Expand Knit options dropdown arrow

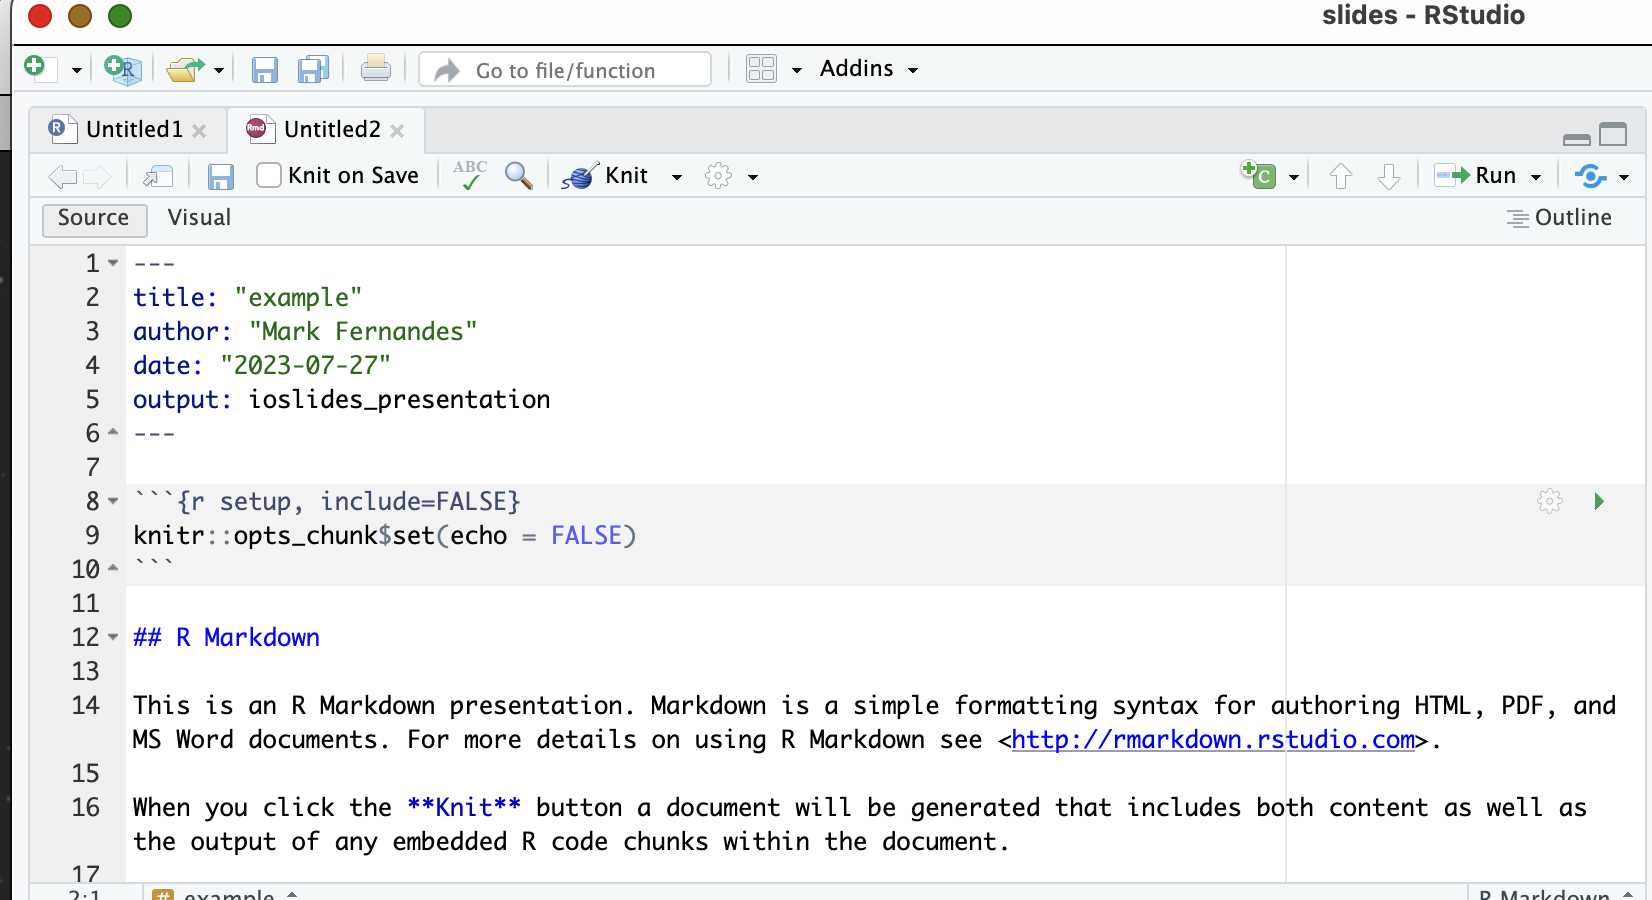coord(677,177)
